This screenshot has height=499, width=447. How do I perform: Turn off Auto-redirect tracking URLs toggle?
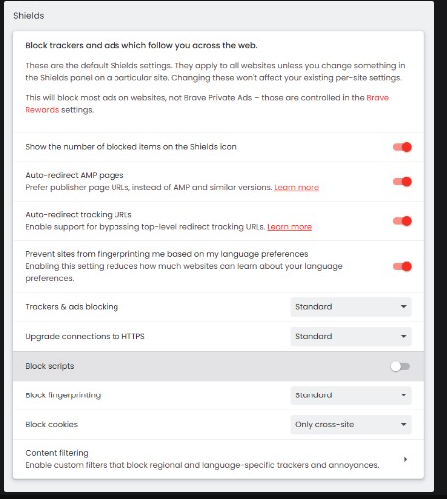pyautogui.click(x=402, y=221)
